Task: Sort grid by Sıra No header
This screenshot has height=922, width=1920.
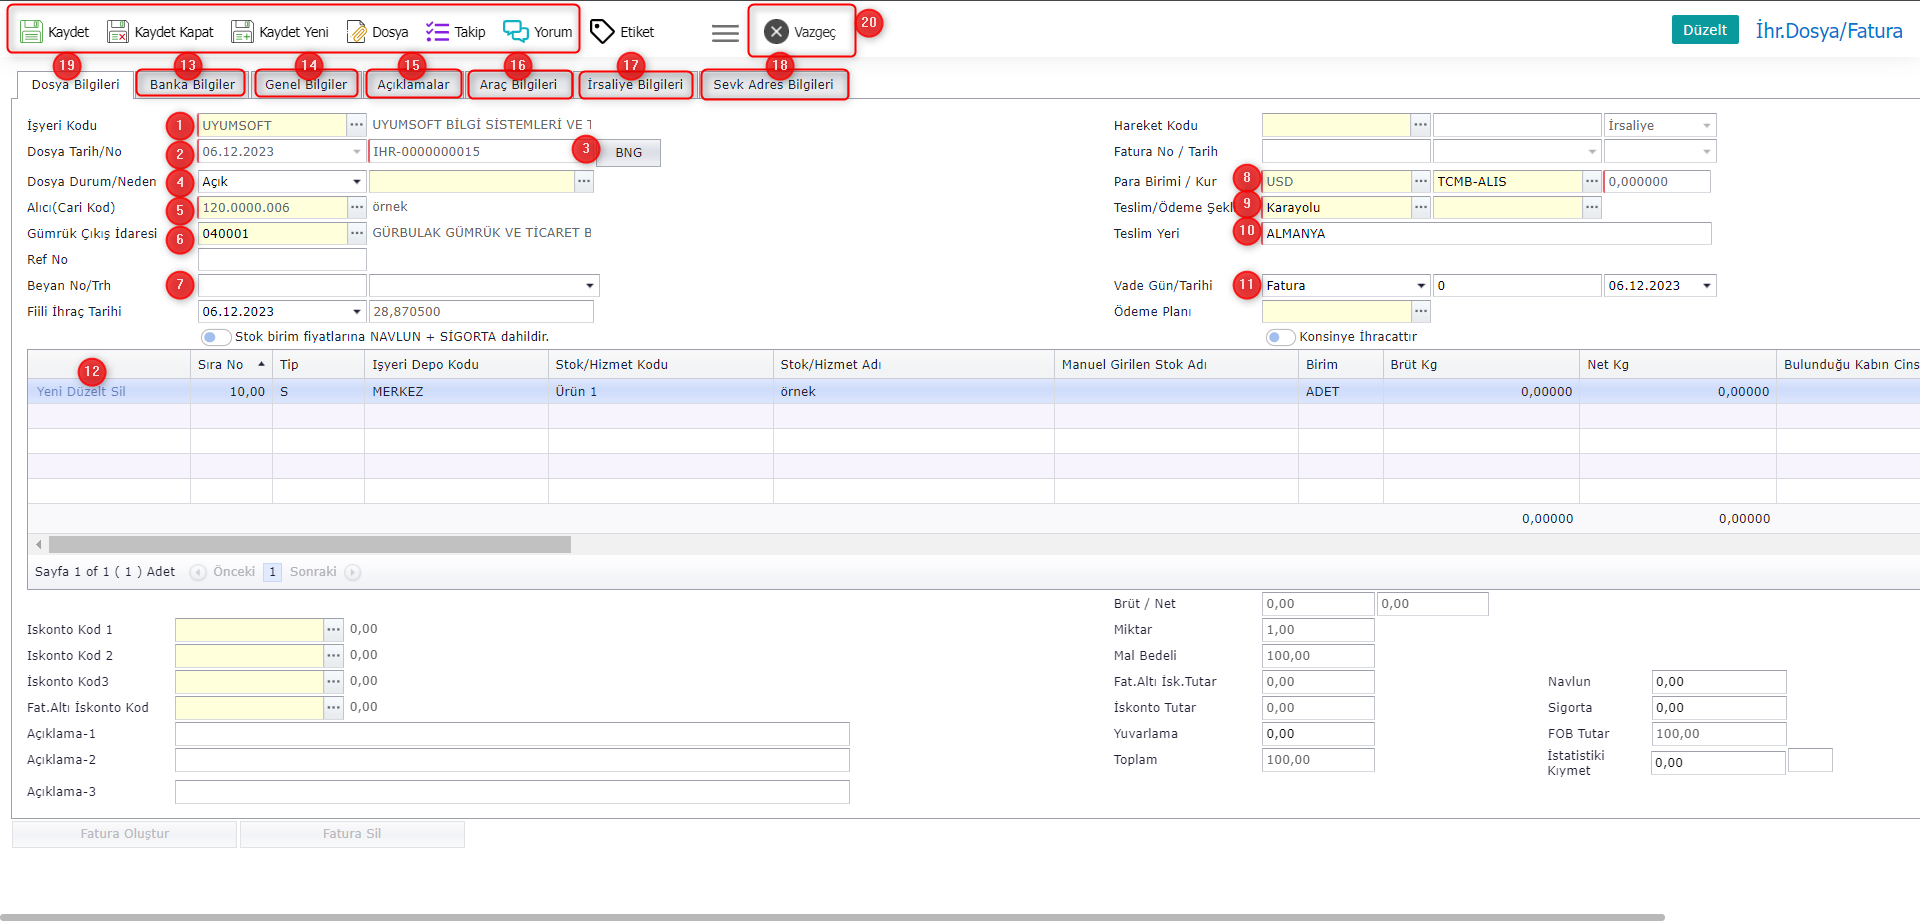Action: pos(231,365)
